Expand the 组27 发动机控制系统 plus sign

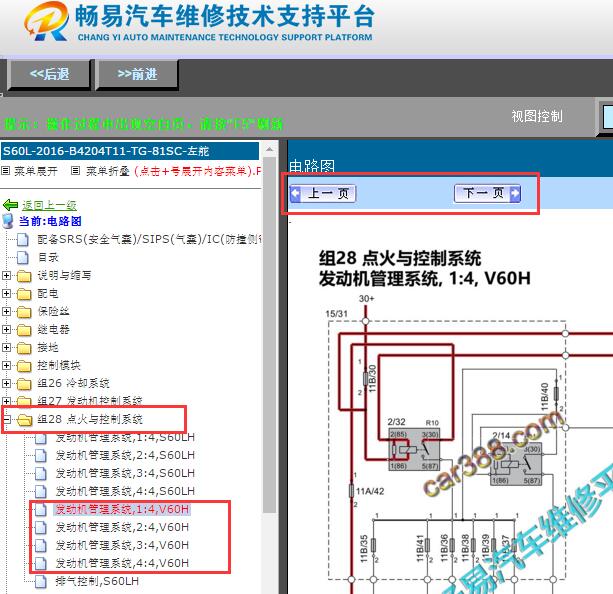(x=6, y=401)
